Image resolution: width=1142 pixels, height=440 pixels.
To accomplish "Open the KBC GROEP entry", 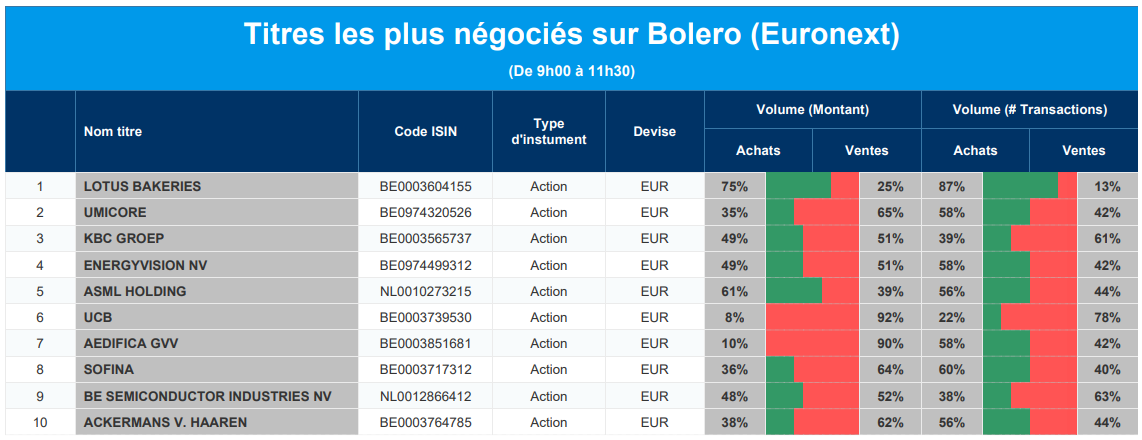I will pyautogui.click(x=124, y=239).
